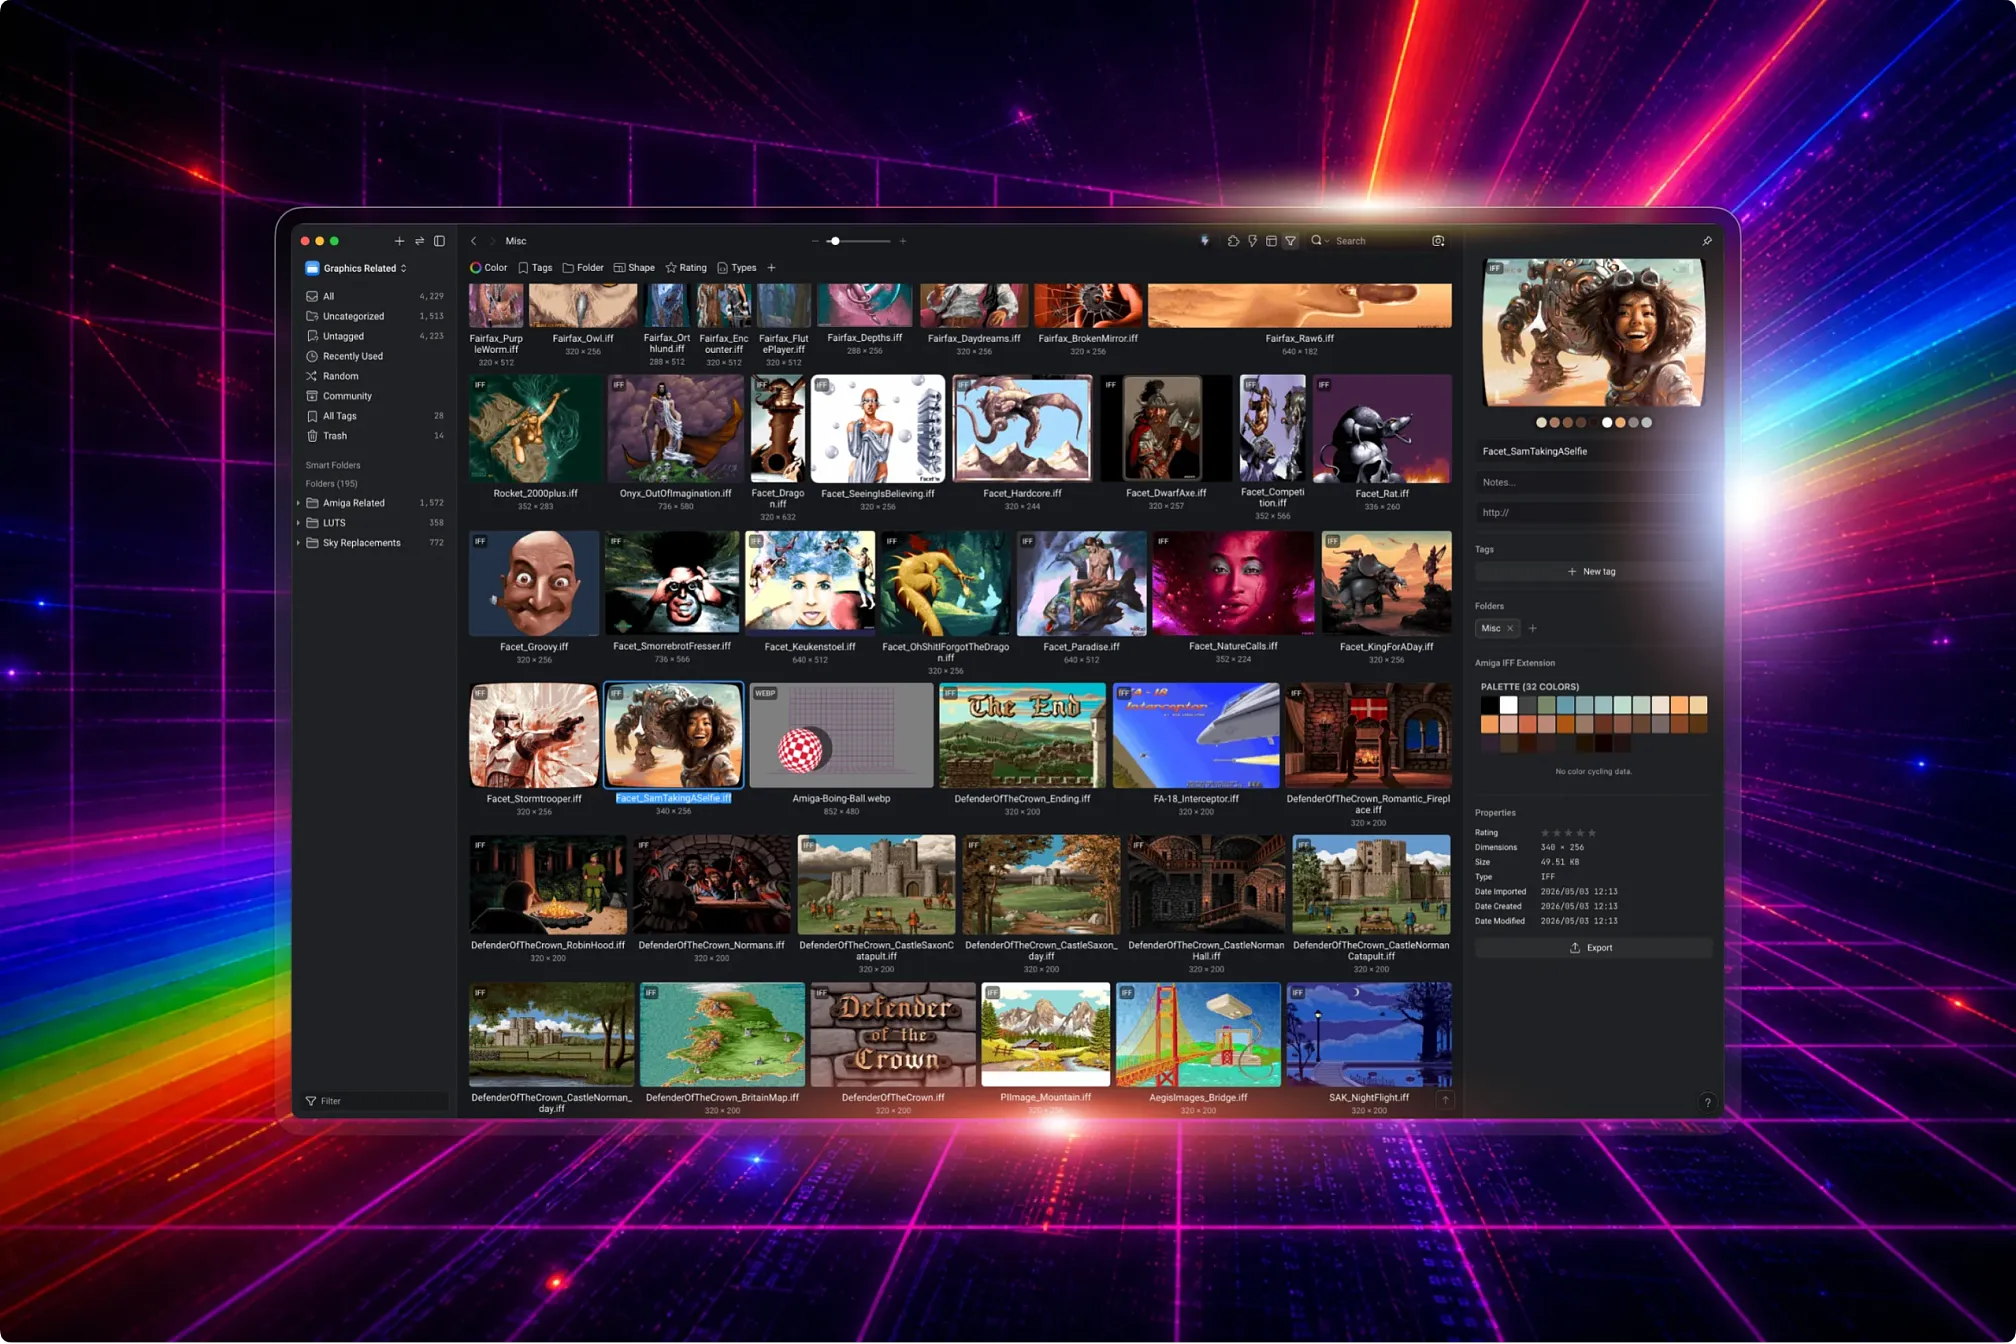Open the Rating filter
Viewport: 2016px width, 1344px height.
[686, 268]
